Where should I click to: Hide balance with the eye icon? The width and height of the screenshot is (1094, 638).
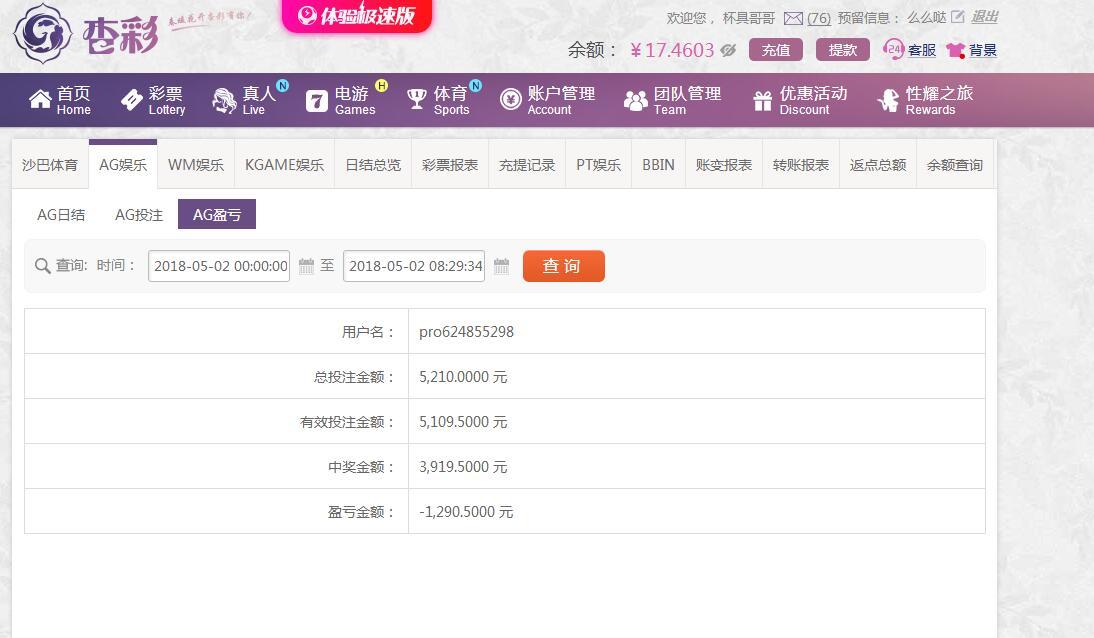(x=728, y=50)
